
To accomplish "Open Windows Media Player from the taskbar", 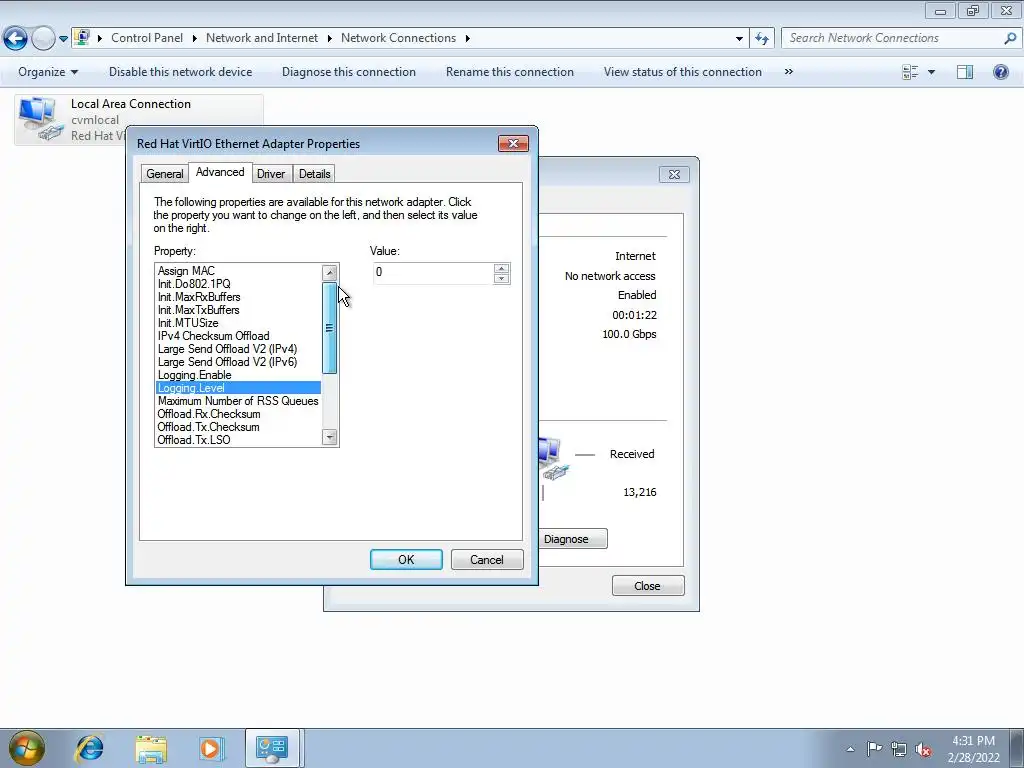I will [x=212, y=748].
